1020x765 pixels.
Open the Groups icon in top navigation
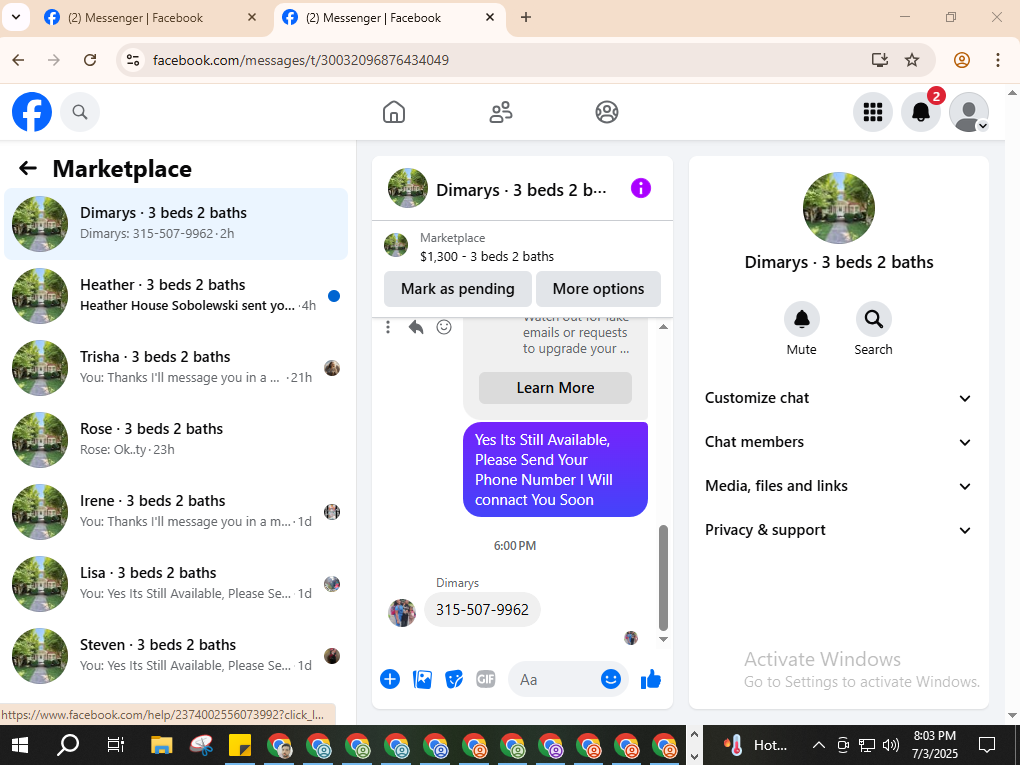click(607, 112)
